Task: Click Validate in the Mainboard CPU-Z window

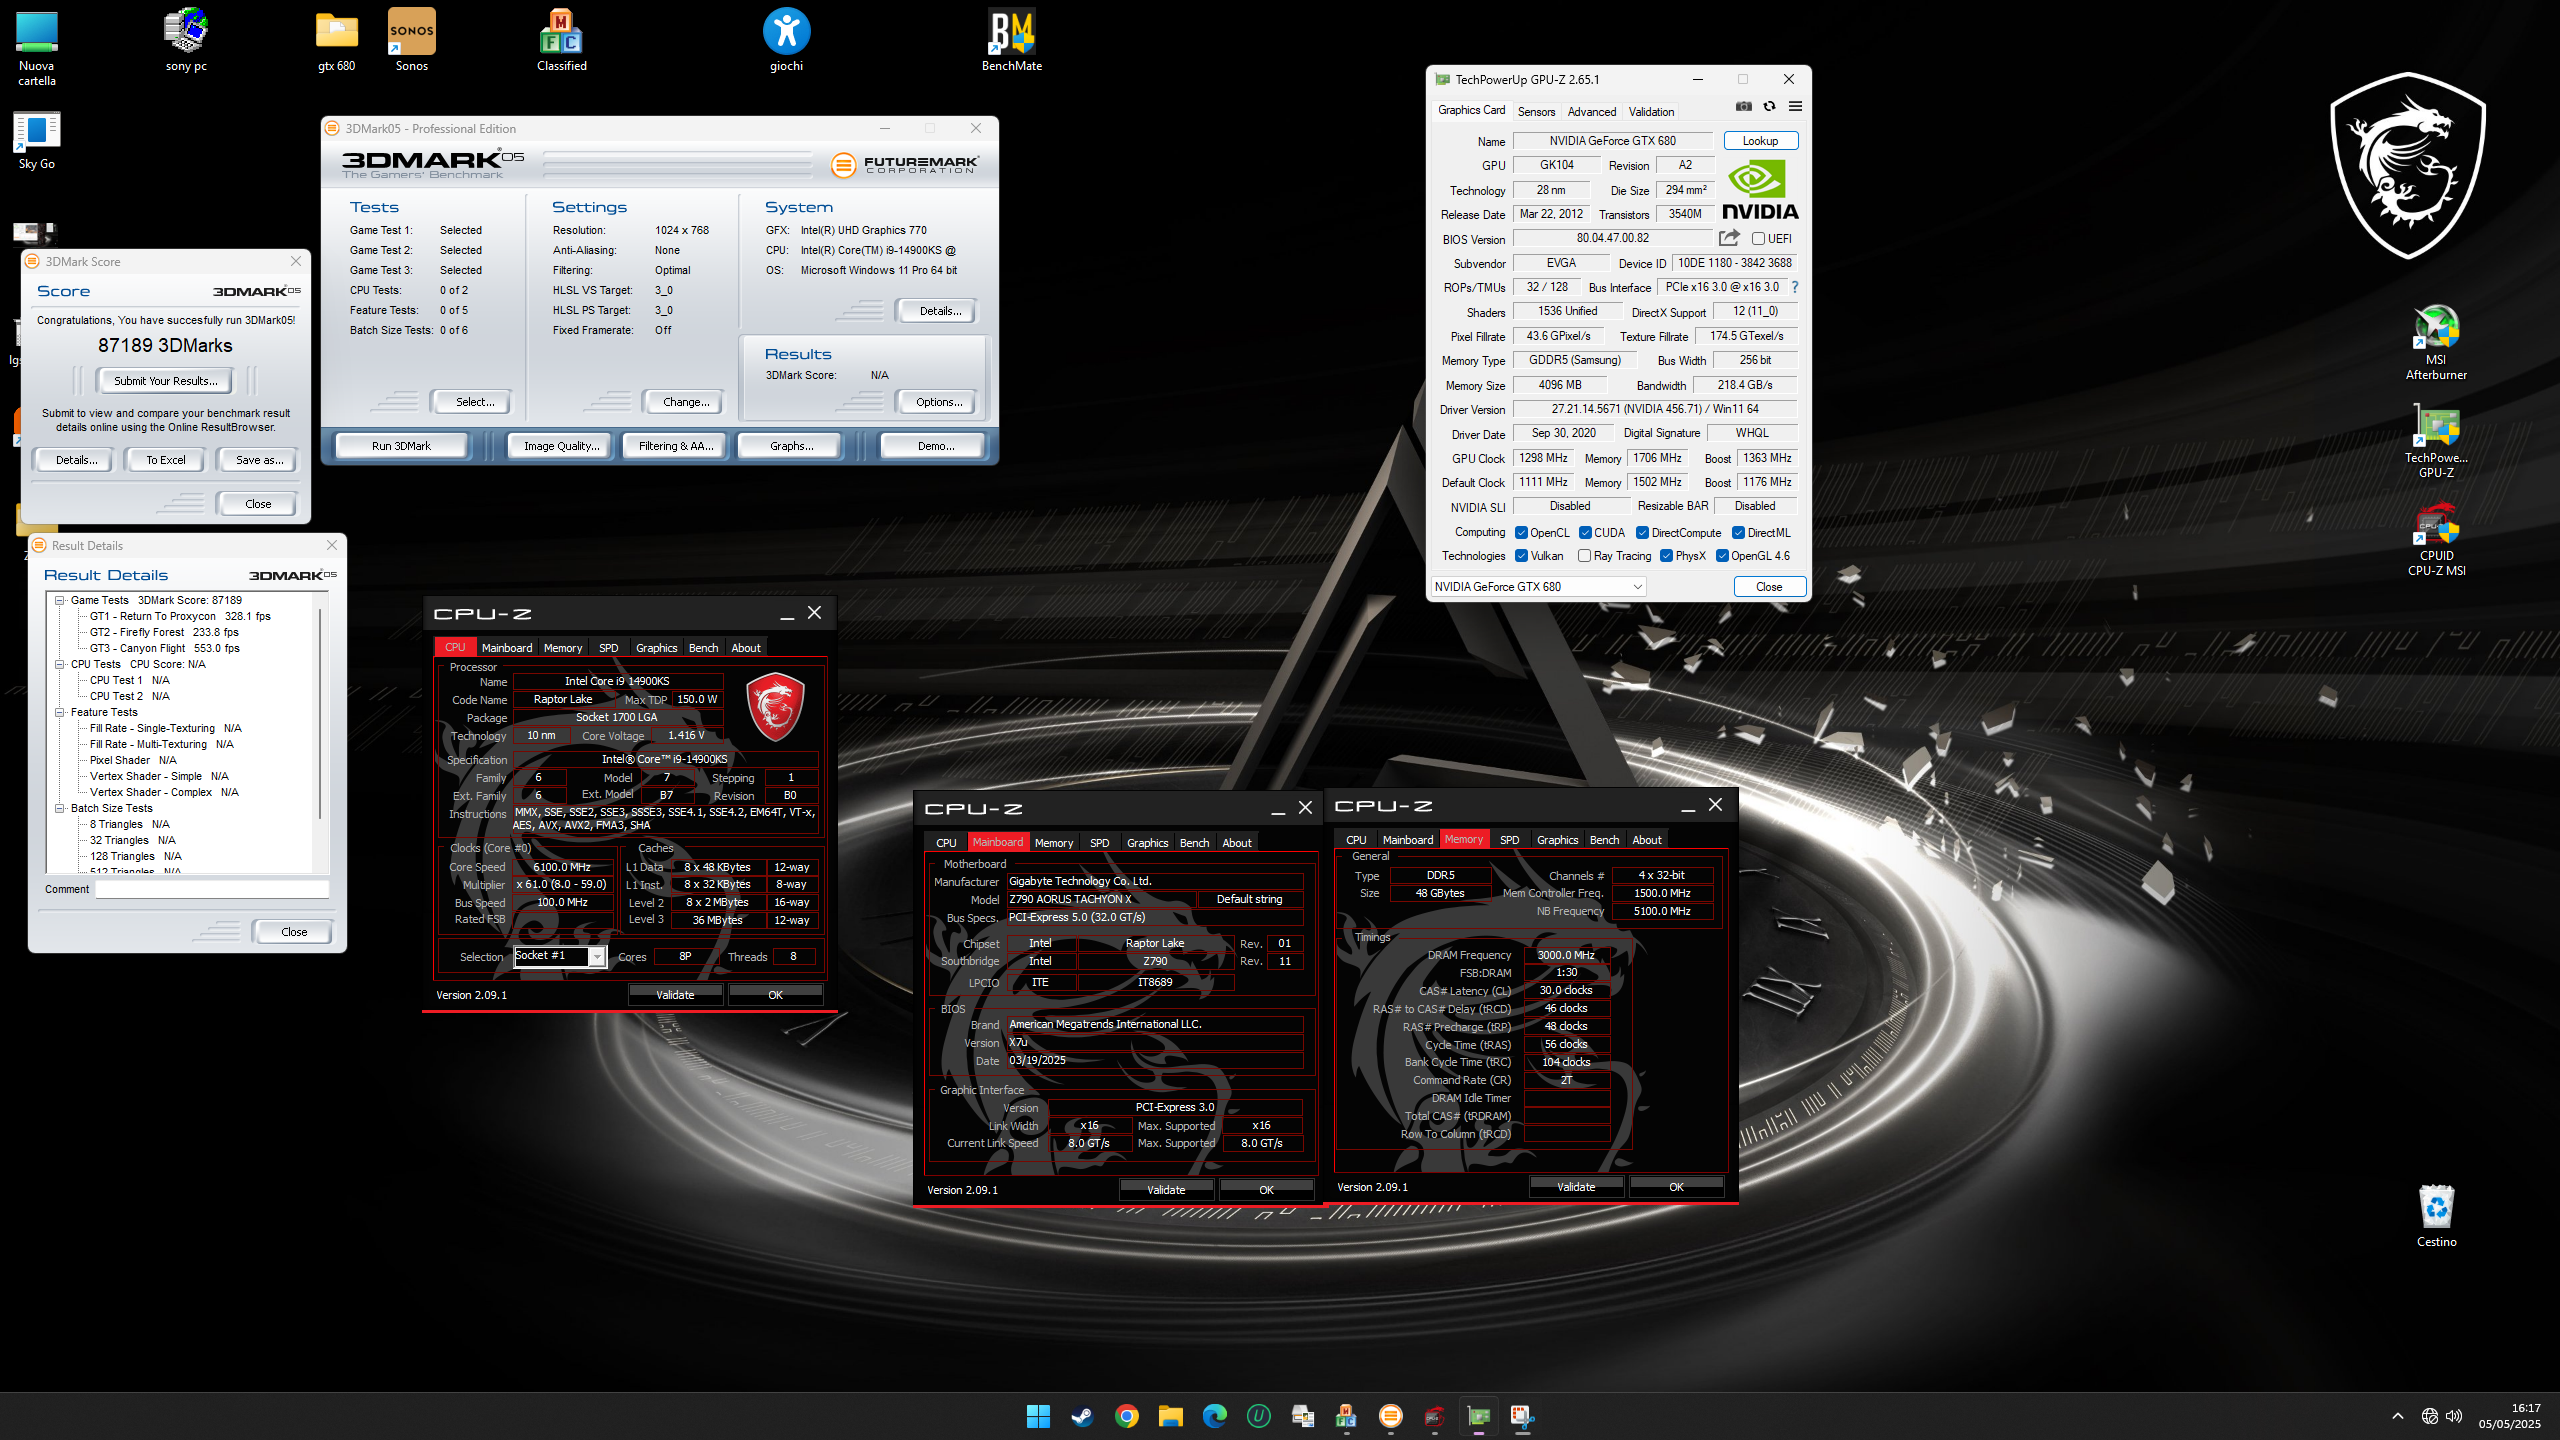Action: coord(1166,1190)
